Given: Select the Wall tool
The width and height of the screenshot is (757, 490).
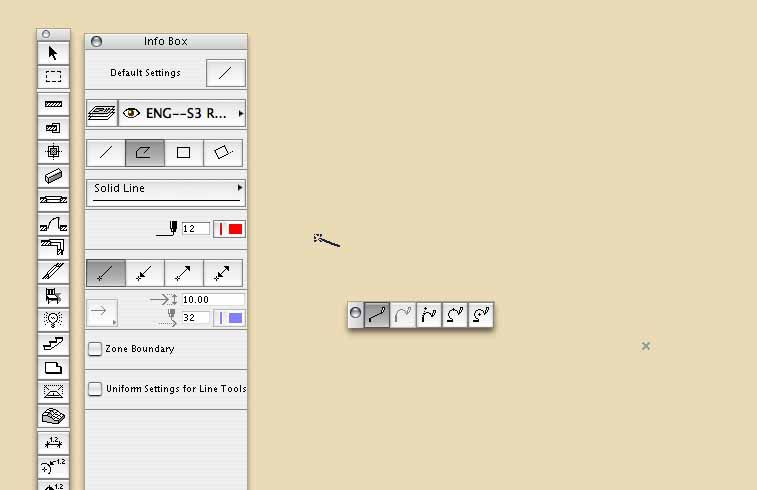Looking at the screenshot, I should pos(53,104).
